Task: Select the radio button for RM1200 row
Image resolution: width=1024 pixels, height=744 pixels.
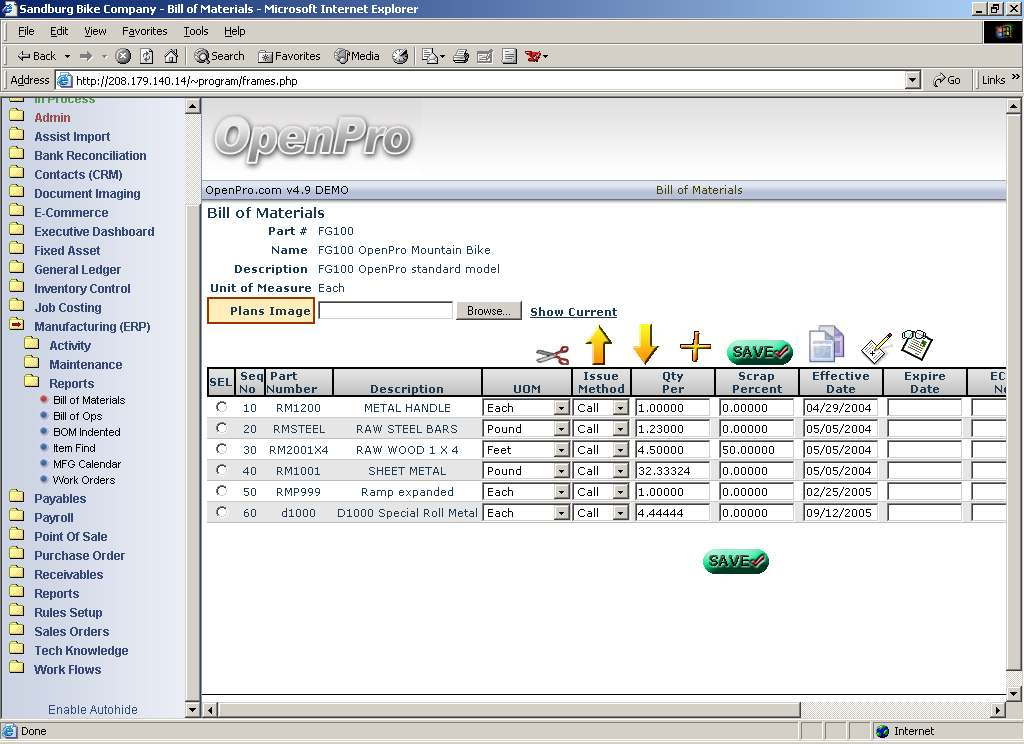Action: [221, 407]
